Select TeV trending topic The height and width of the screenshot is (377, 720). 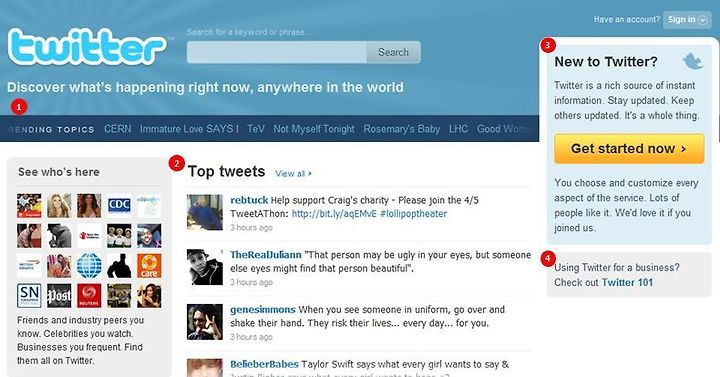tap(256, 129)
